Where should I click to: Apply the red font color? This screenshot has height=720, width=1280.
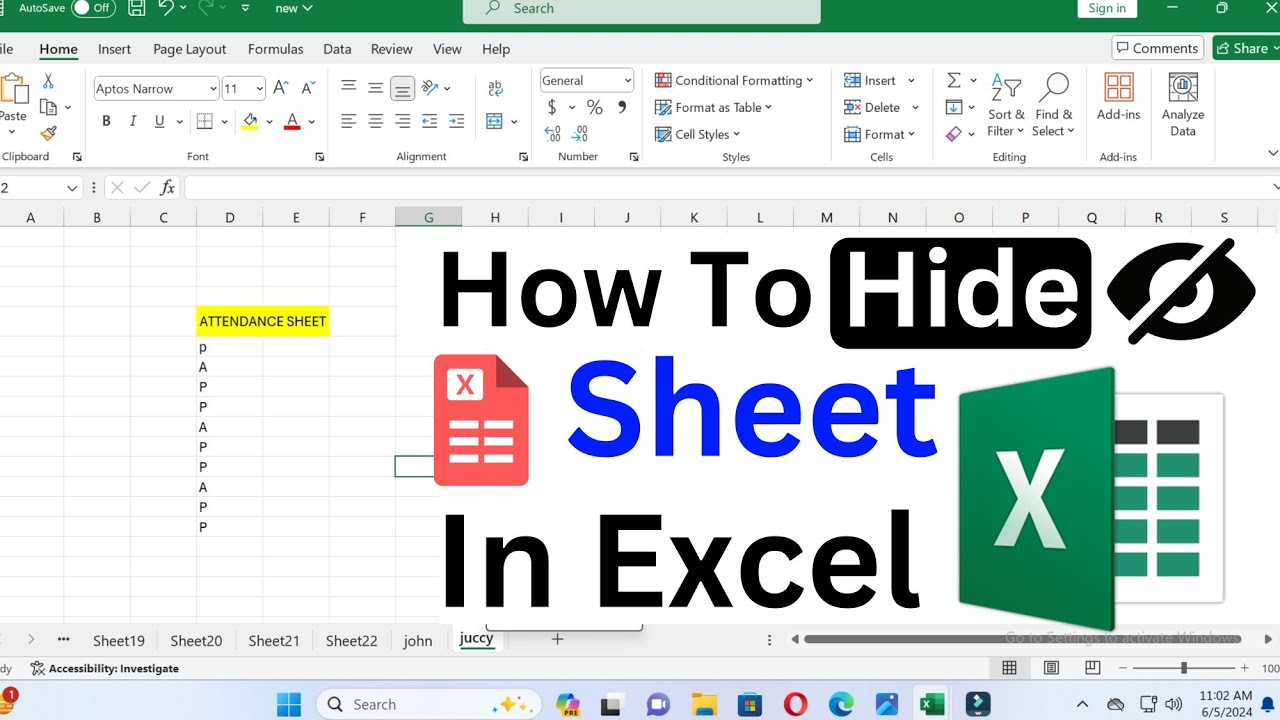pos(292,121)
